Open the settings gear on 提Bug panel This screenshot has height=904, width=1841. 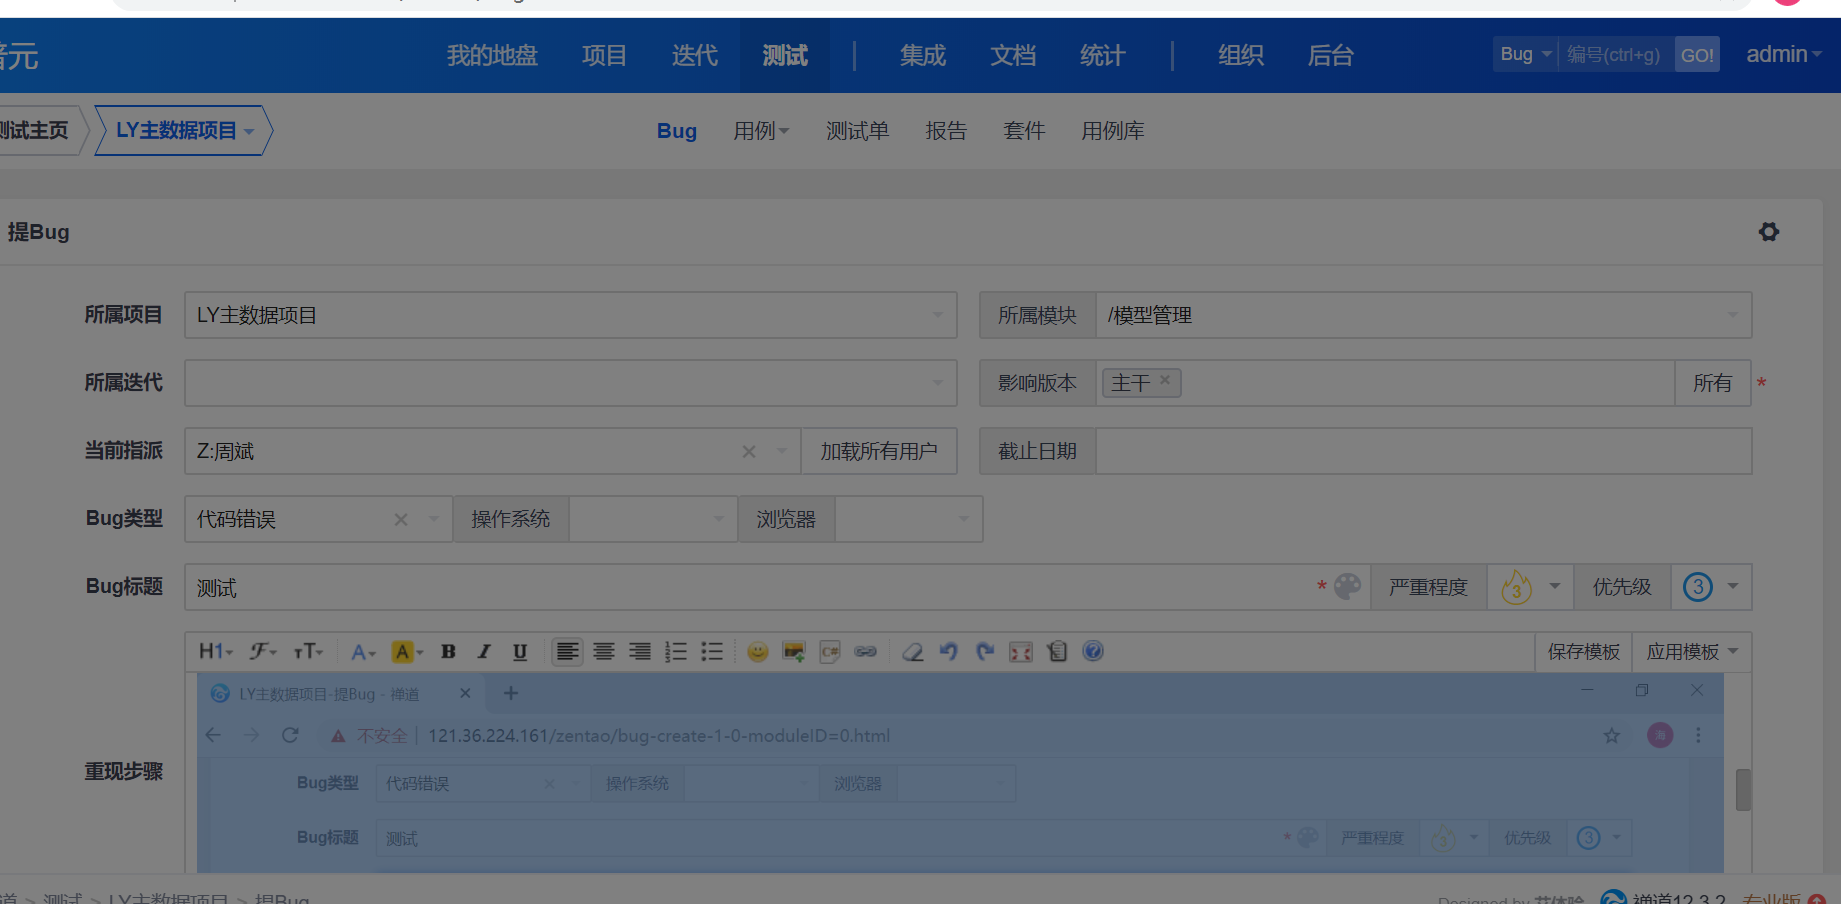[x=1768, y=232]
